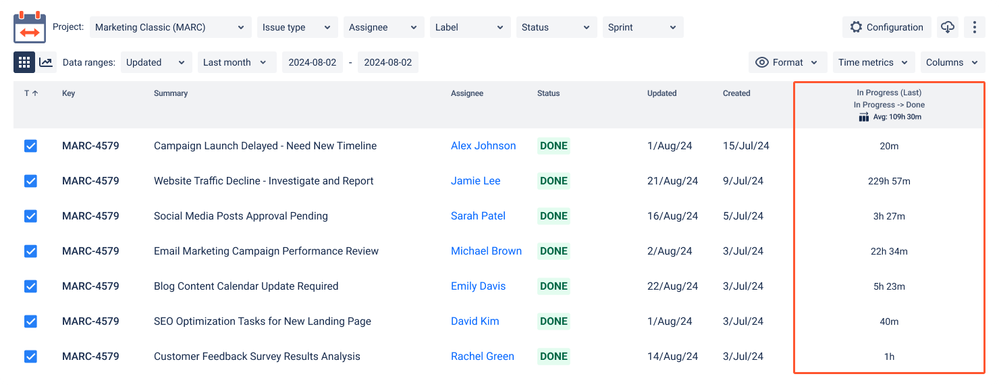Viewport: 999px width, 385px height.
Task: Switch to grid table view icon
Action: tap(24, 62)
